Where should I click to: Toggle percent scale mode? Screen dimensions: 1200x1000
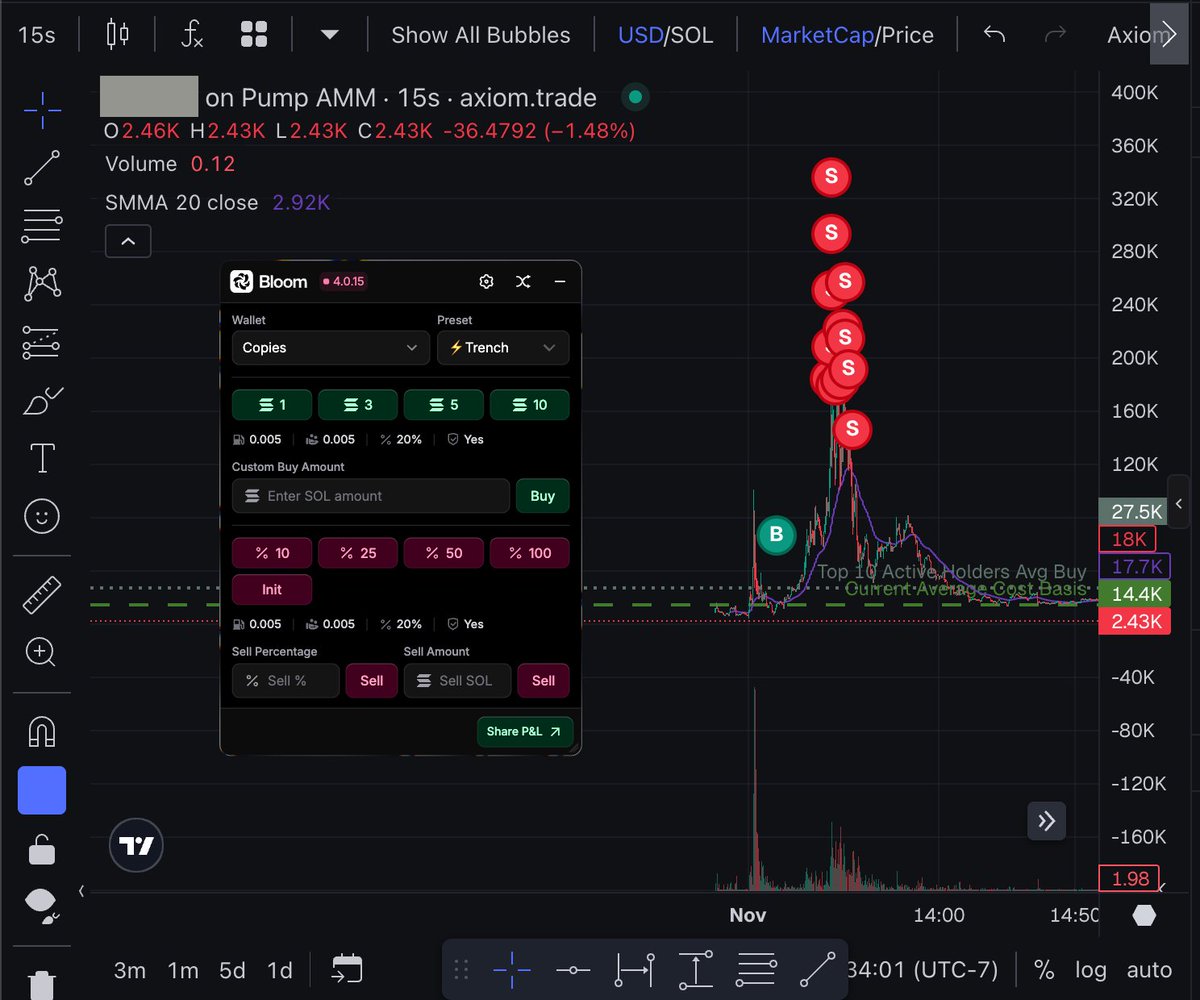coord(1044,970)
